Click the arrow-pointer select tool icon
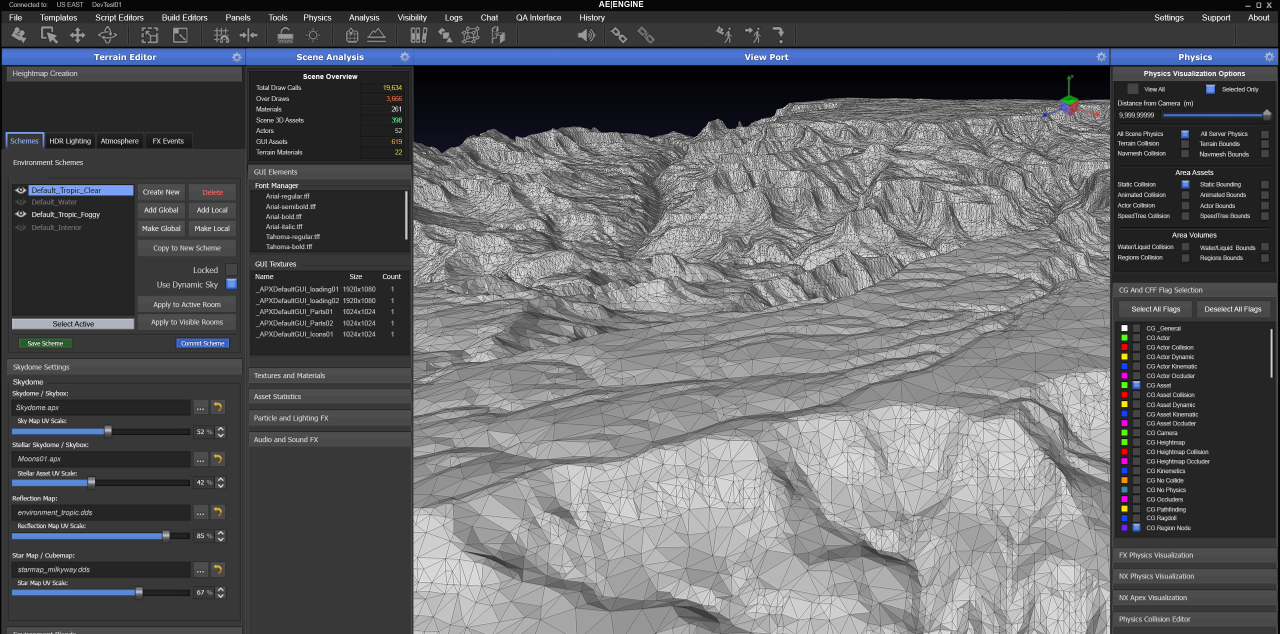 [x=48, y=35]
